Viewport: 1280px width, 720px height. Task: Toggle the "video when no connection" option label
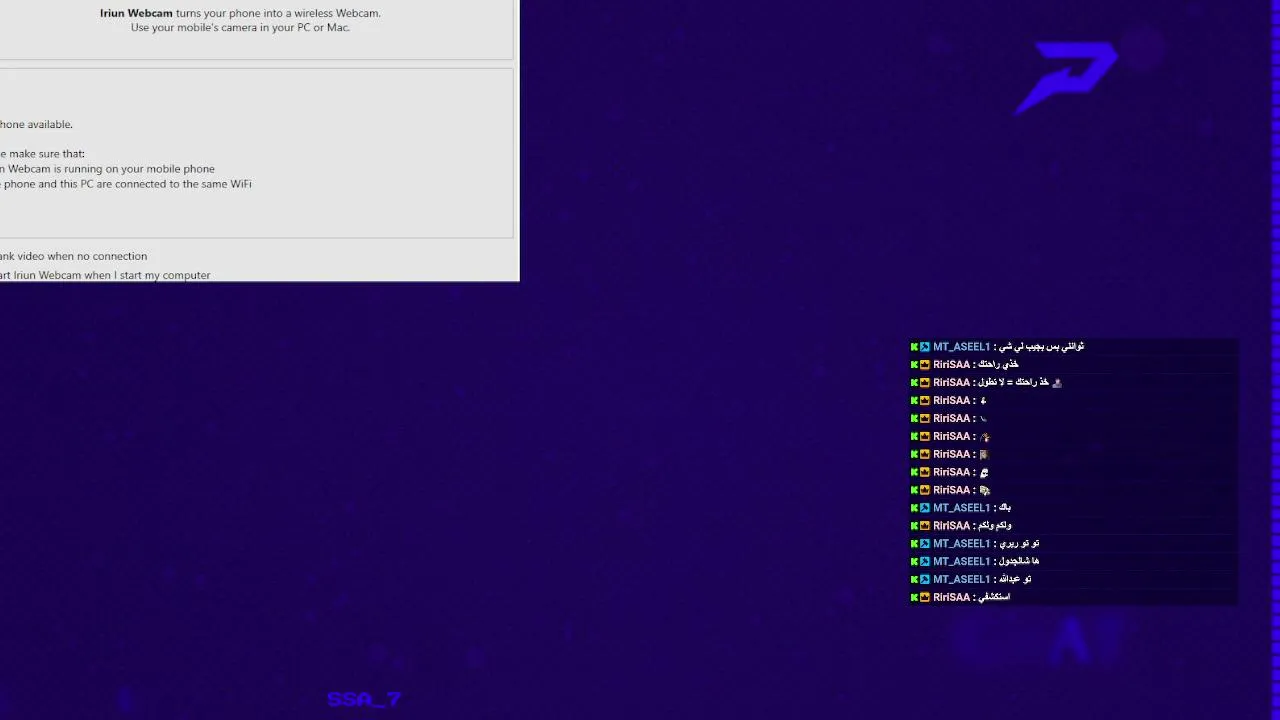coord(73,256)
